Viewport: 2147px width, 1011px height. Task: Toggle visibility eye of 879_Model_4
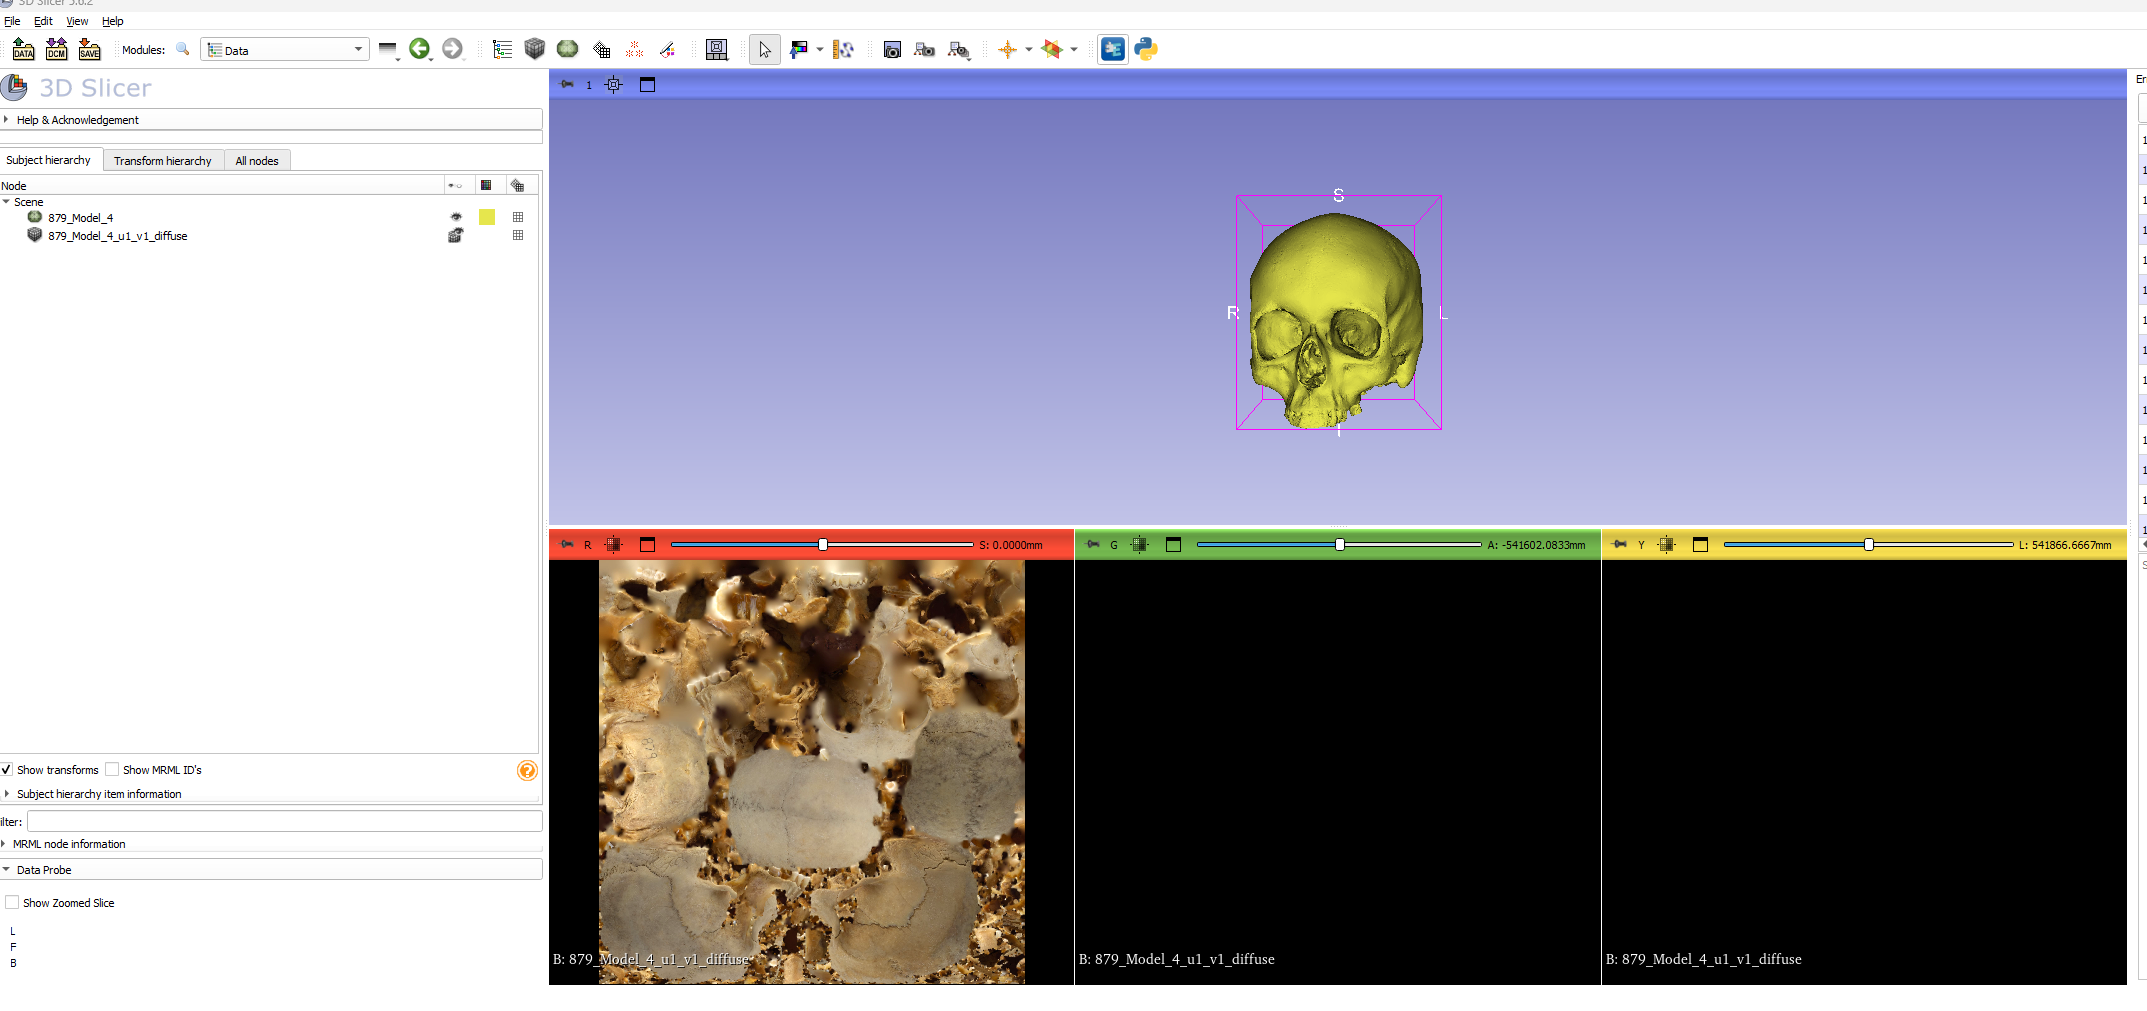[456, 217]
